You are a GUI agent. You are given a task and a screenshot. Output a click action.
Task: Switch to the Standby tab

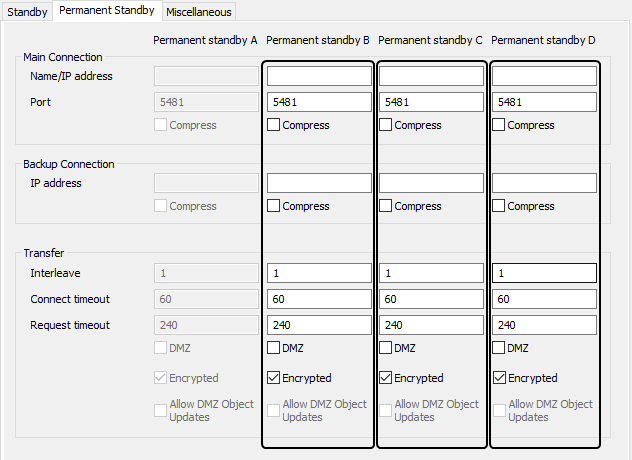27,12
